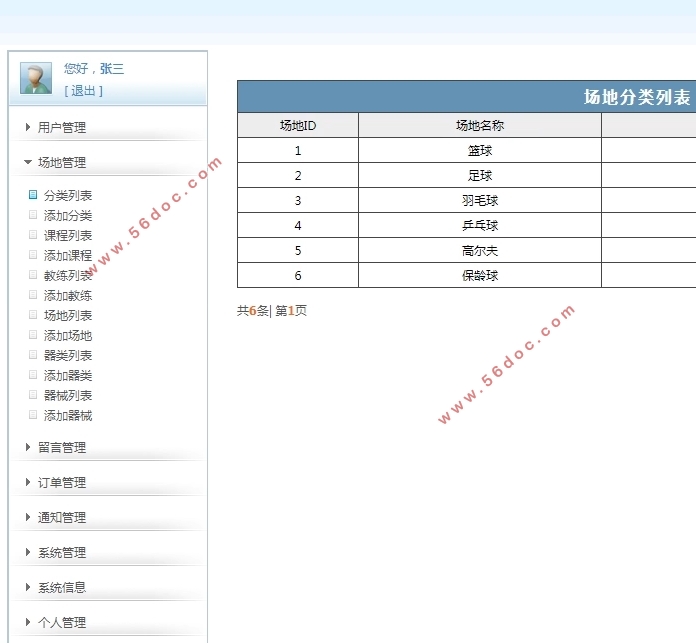The height and width of the screenshot is (643, 696).
Task: Click the icon beside 添加分类
Action: coord(33,216)
